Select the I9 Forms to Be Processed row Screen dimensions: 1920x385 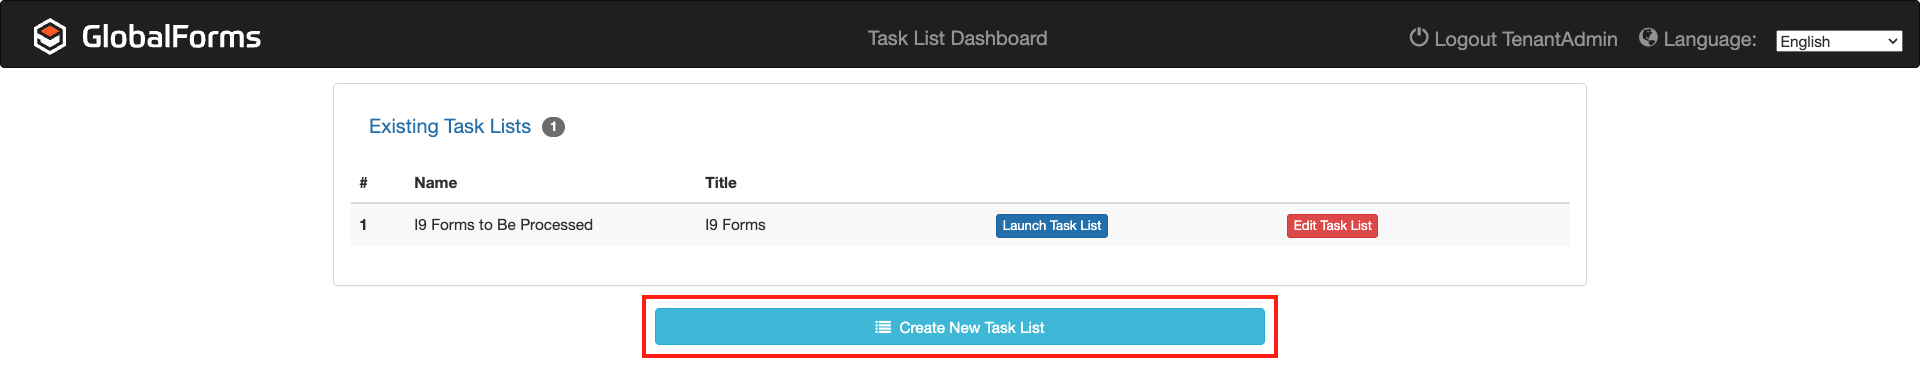960,225
